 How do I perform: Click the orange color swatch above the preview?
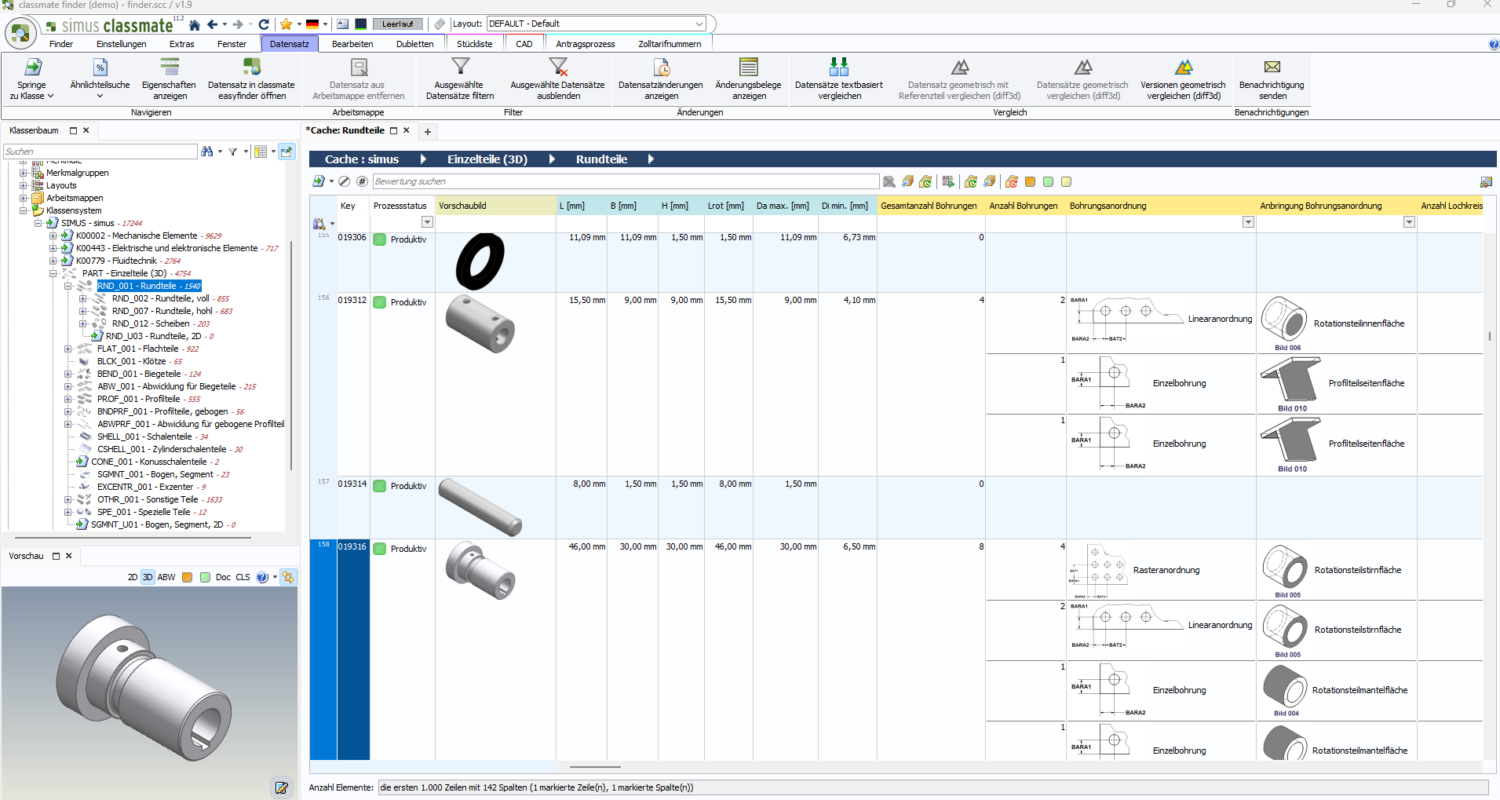(185, 577)
